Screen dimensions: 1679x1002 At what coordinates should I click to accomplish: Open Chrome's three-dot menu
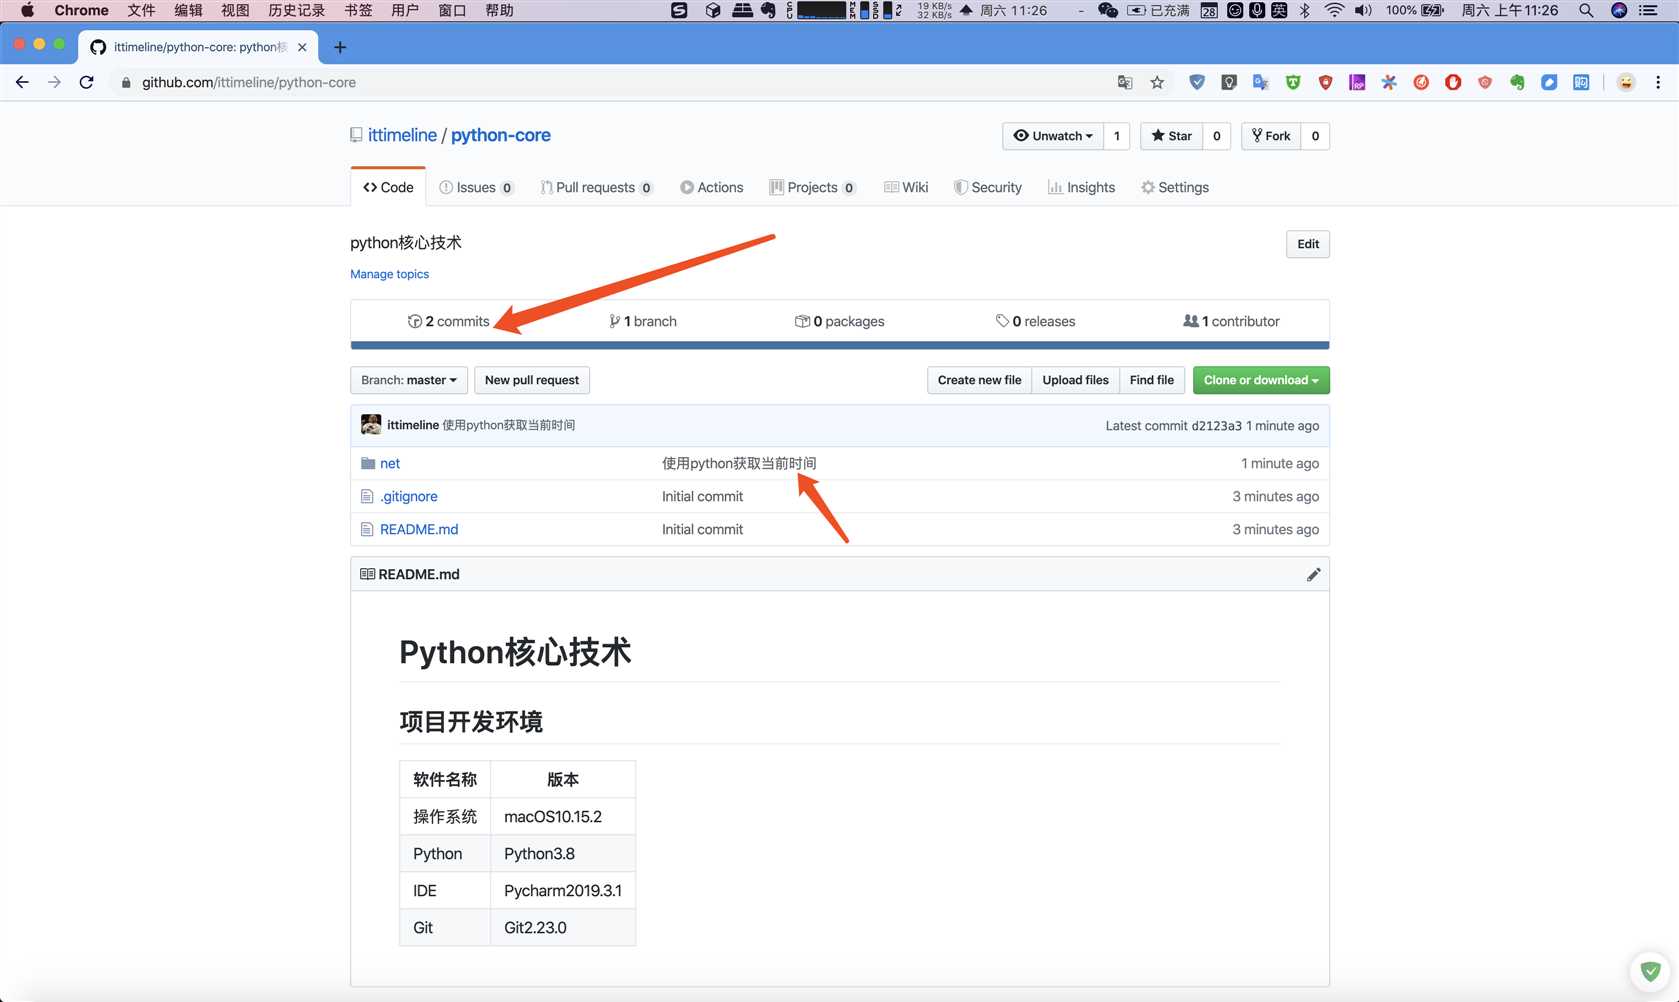pyautogui.click(x=1658, y=82)
